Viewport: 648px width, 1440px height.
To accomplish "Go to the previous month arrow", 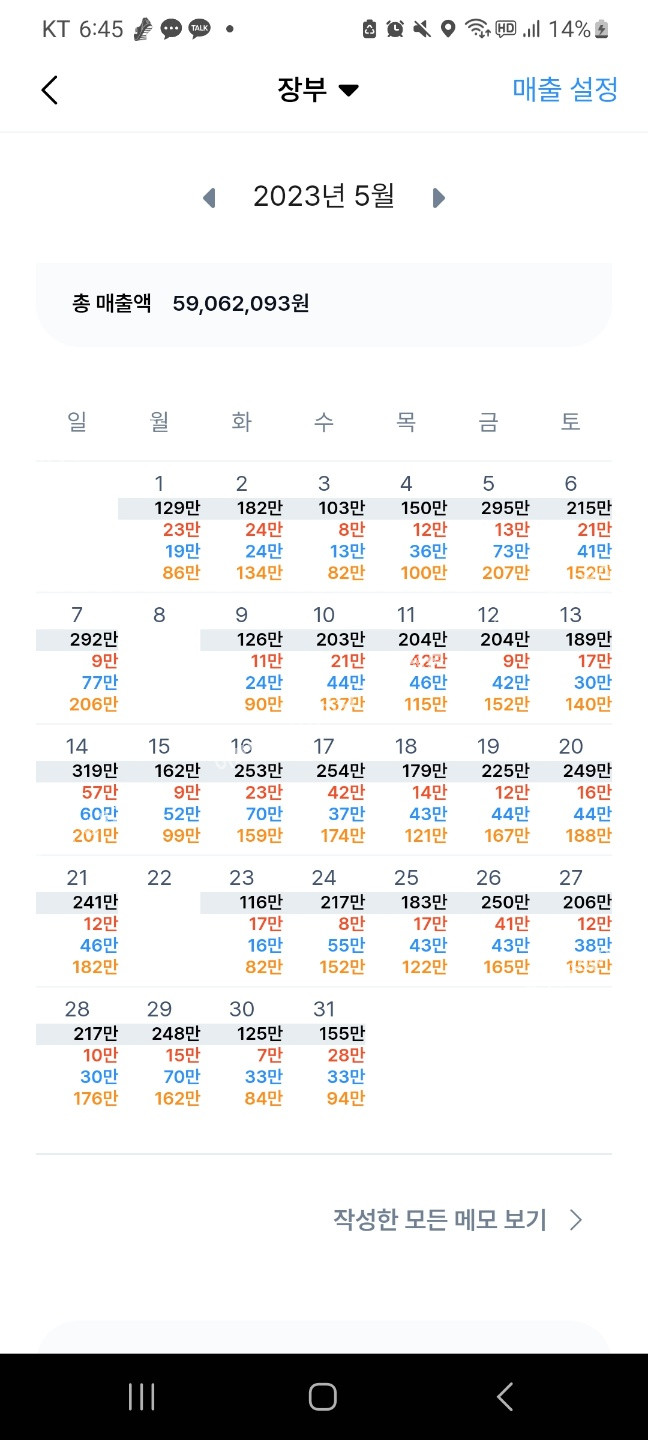I will (x=209, y=198).
